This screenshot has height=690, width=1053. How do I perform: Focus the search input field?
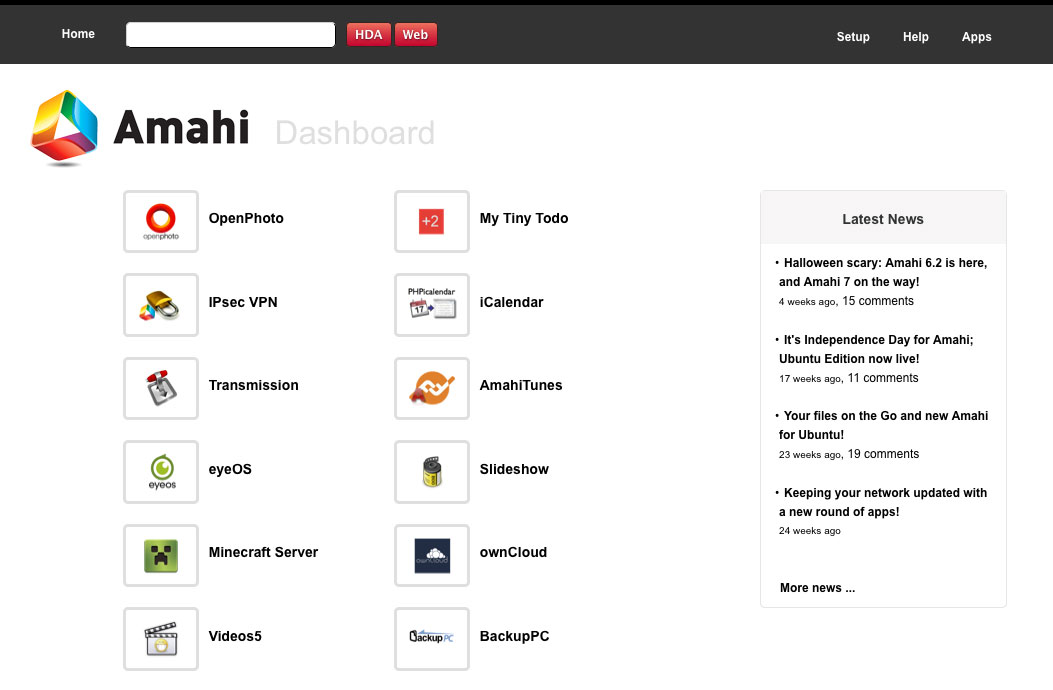point(230,35)
